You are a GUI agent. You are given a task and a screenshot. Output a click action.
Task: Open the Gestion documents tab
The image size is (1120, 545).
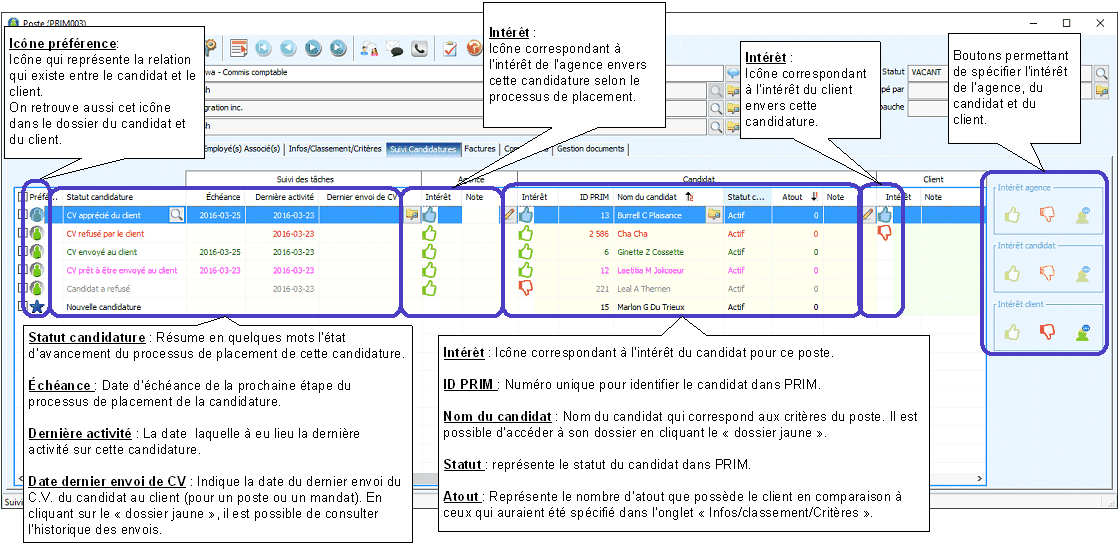point(590,149)
